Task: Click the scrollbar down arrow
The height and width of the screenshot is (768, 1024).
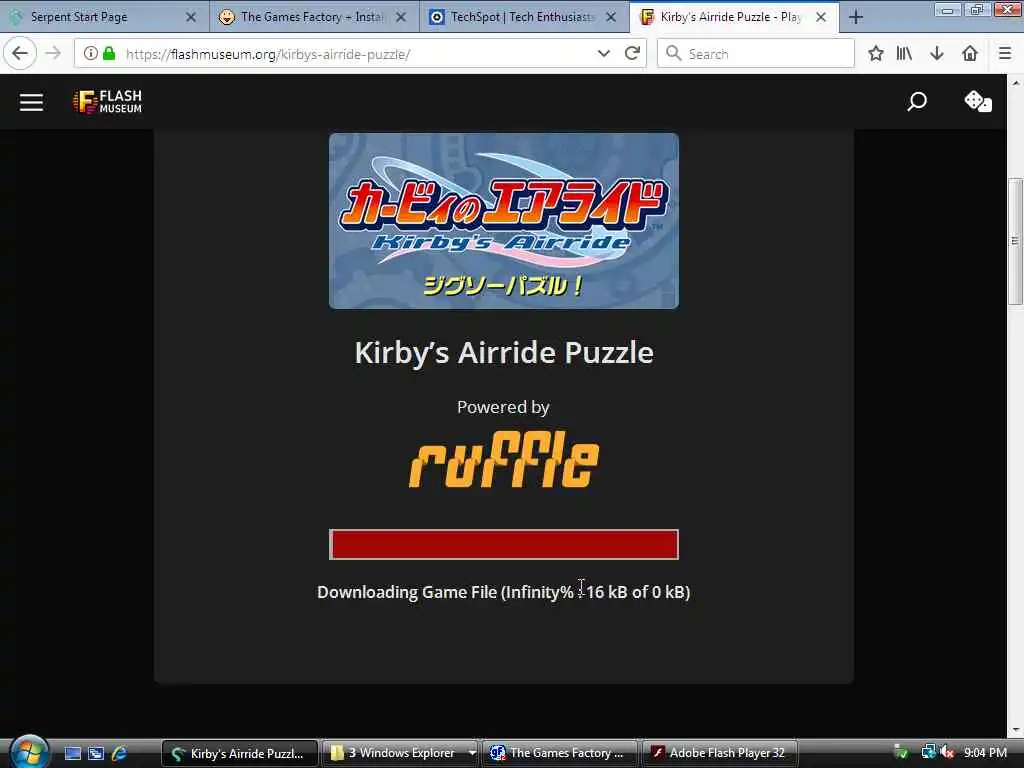Action: click(1015, 729)
